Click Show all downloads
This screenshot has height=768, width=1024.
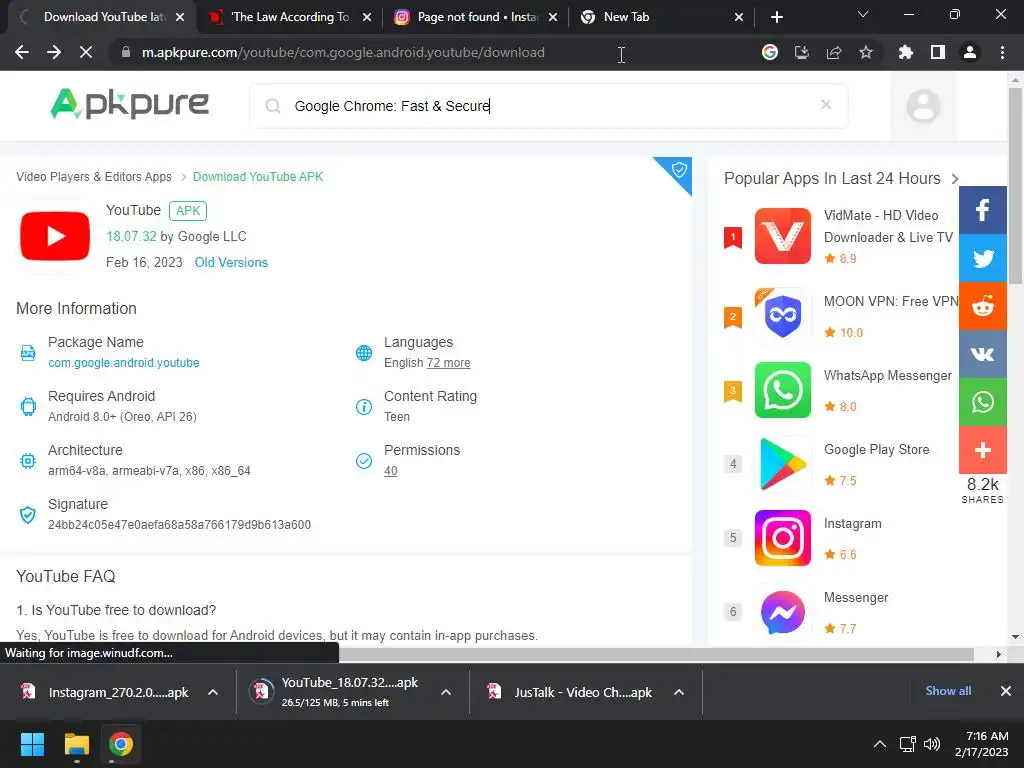tap(948, 691)
